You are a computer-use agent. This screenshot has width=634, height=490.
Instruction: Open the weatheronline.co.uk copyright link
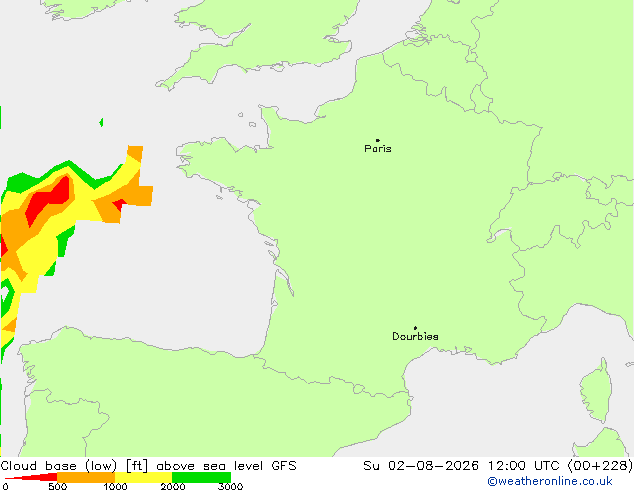(550, 481)
